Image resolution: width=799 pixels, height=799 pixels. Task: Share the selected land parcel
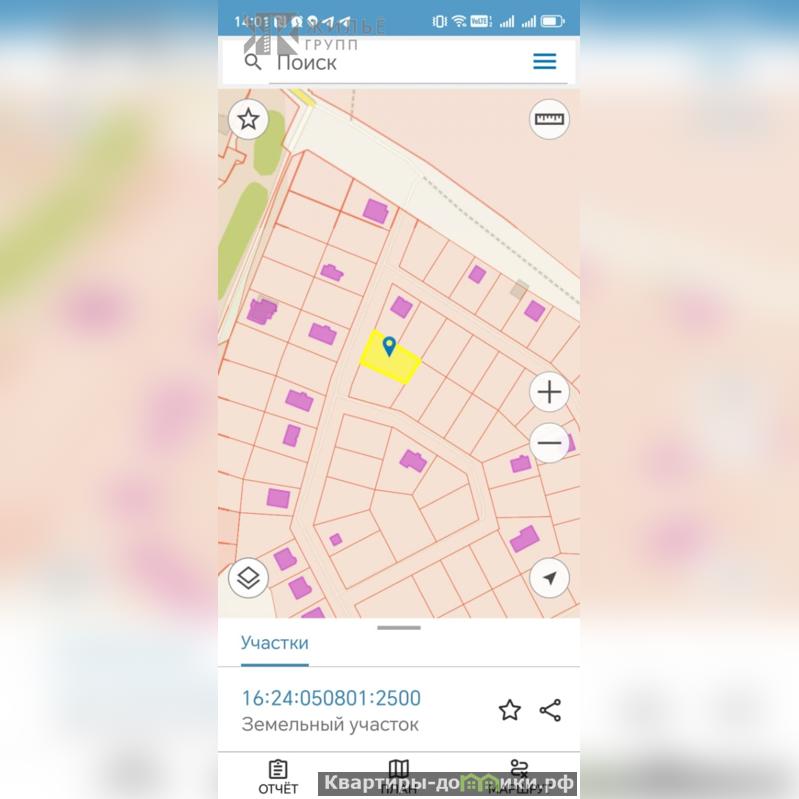point(550,710)
